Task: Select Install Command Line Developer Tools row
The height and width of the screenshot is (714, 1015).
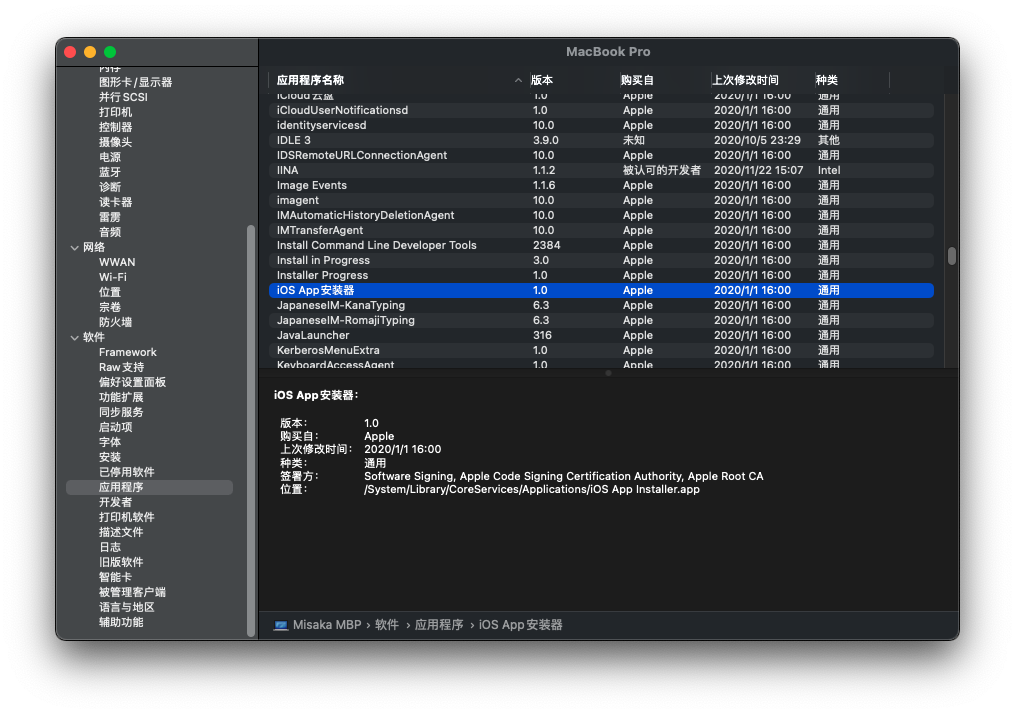Action: click(x=601, y=245)
